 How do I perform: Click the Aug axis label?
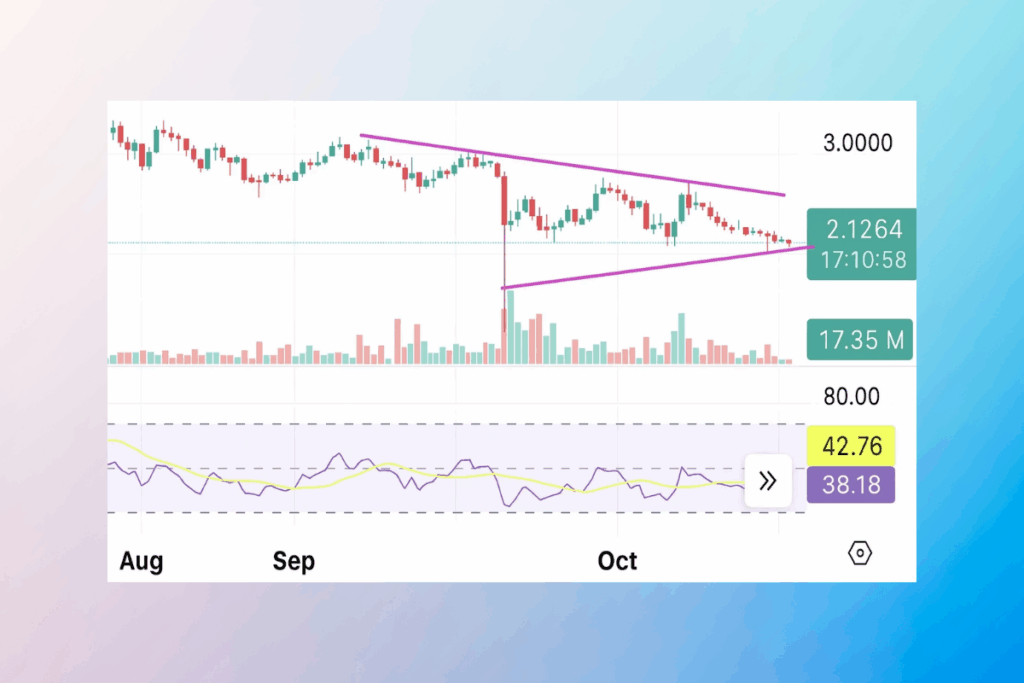[141, 561]
